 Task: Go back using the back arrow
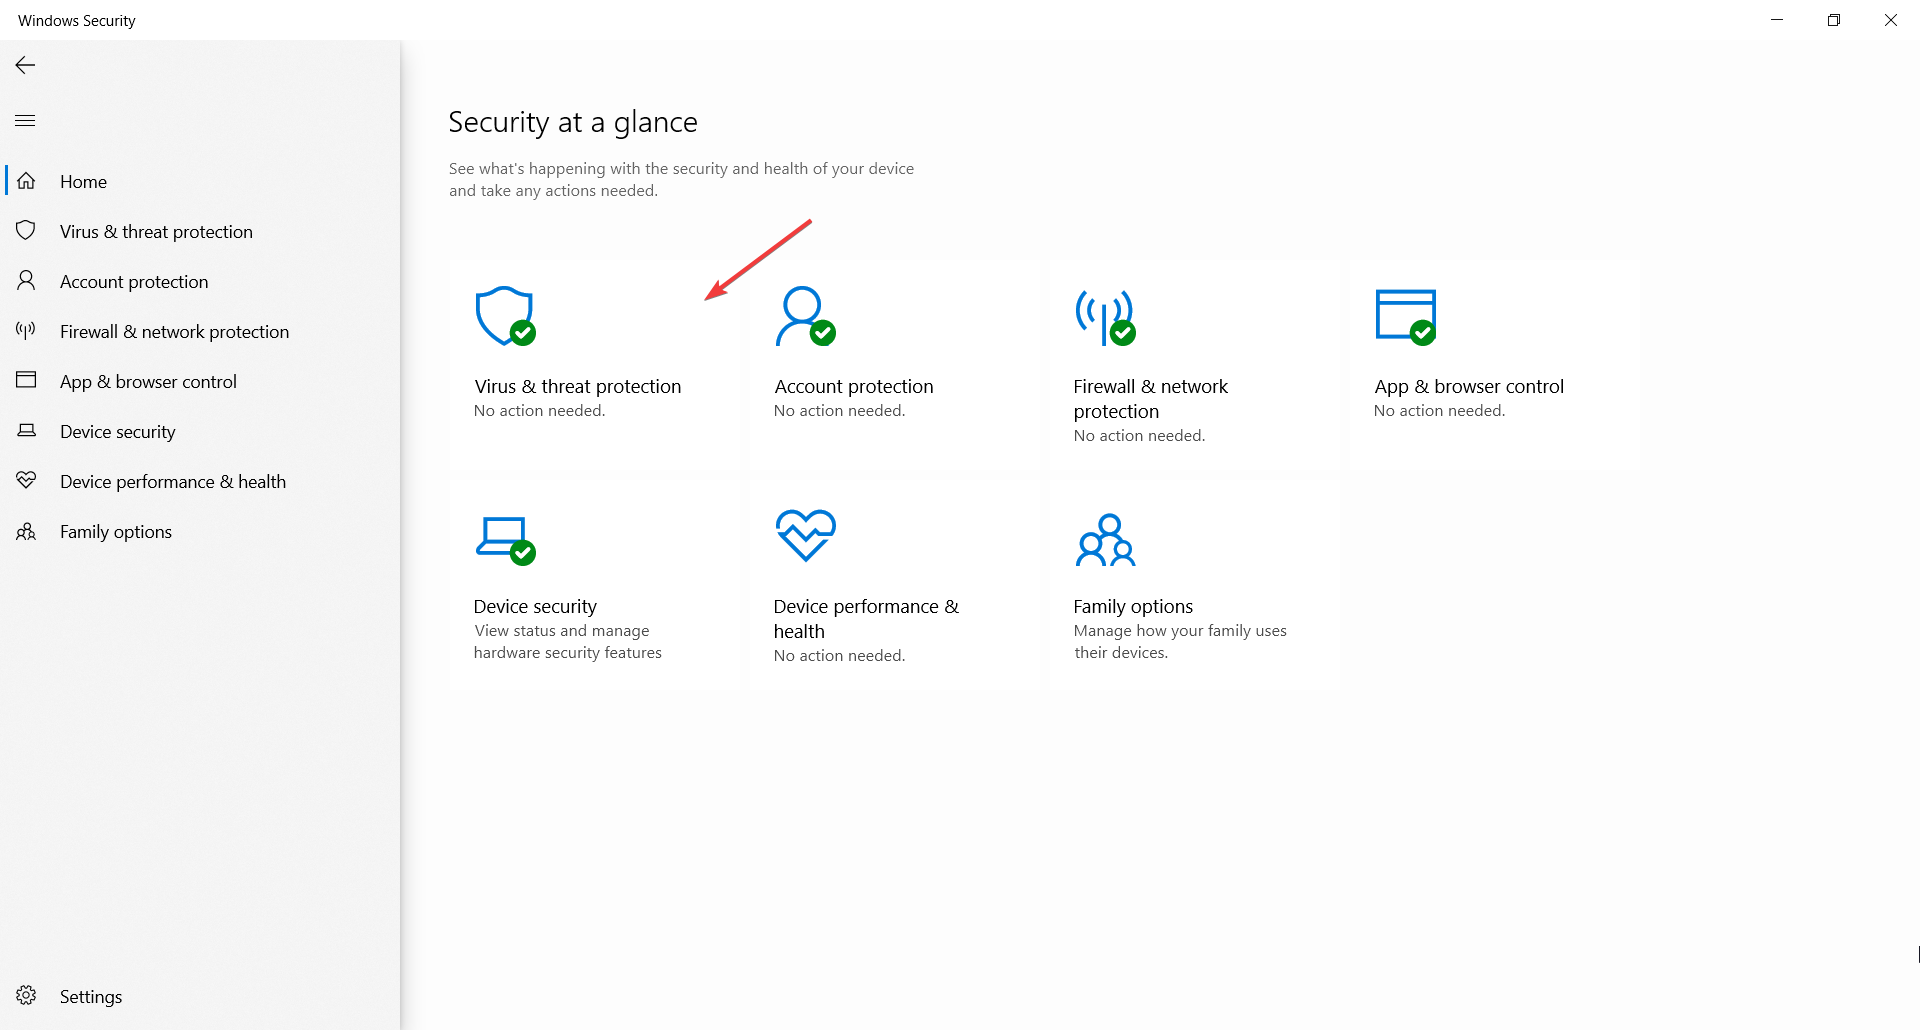pyautogui.click(x=26, y=65)
